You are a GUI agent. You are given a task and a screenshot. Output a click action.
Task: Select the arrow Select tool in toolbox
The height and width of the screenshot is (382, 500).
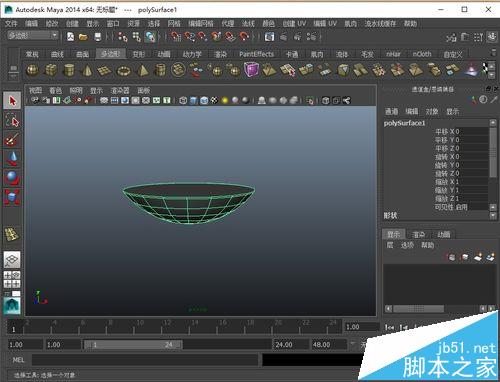point(12,101)
